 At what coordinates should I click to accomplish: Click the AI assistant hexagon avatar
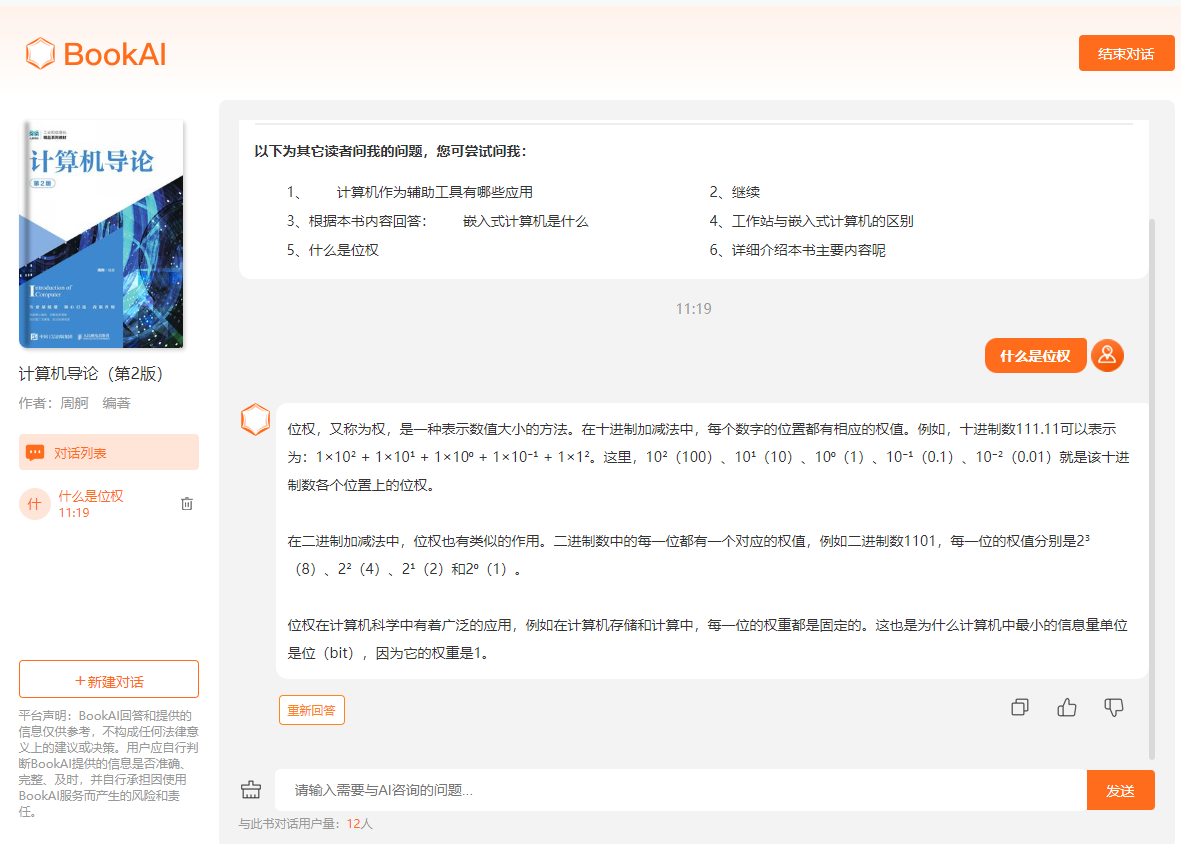[256, 419]
